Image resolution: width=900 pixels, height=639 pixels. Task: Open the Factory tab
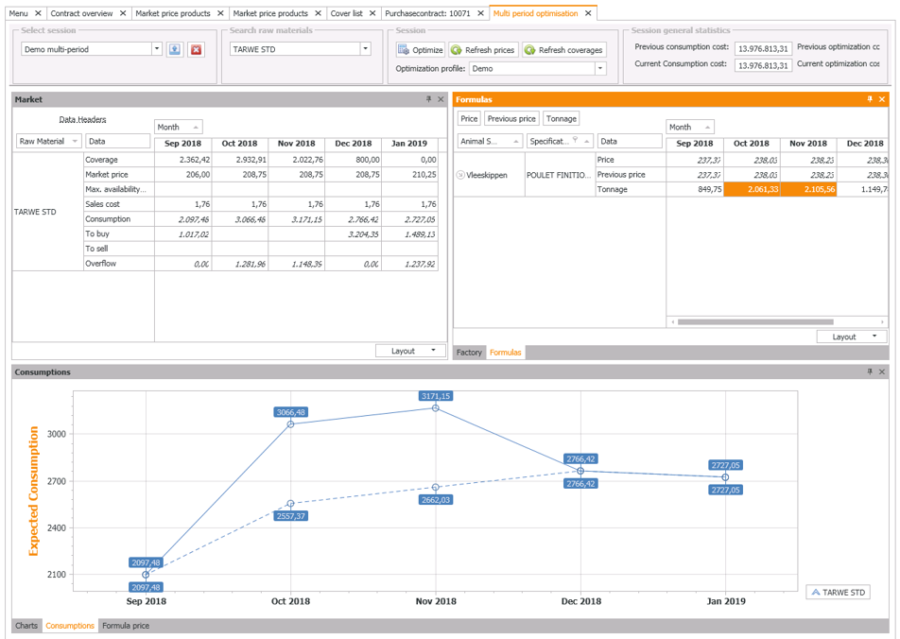tap(469, 353)
